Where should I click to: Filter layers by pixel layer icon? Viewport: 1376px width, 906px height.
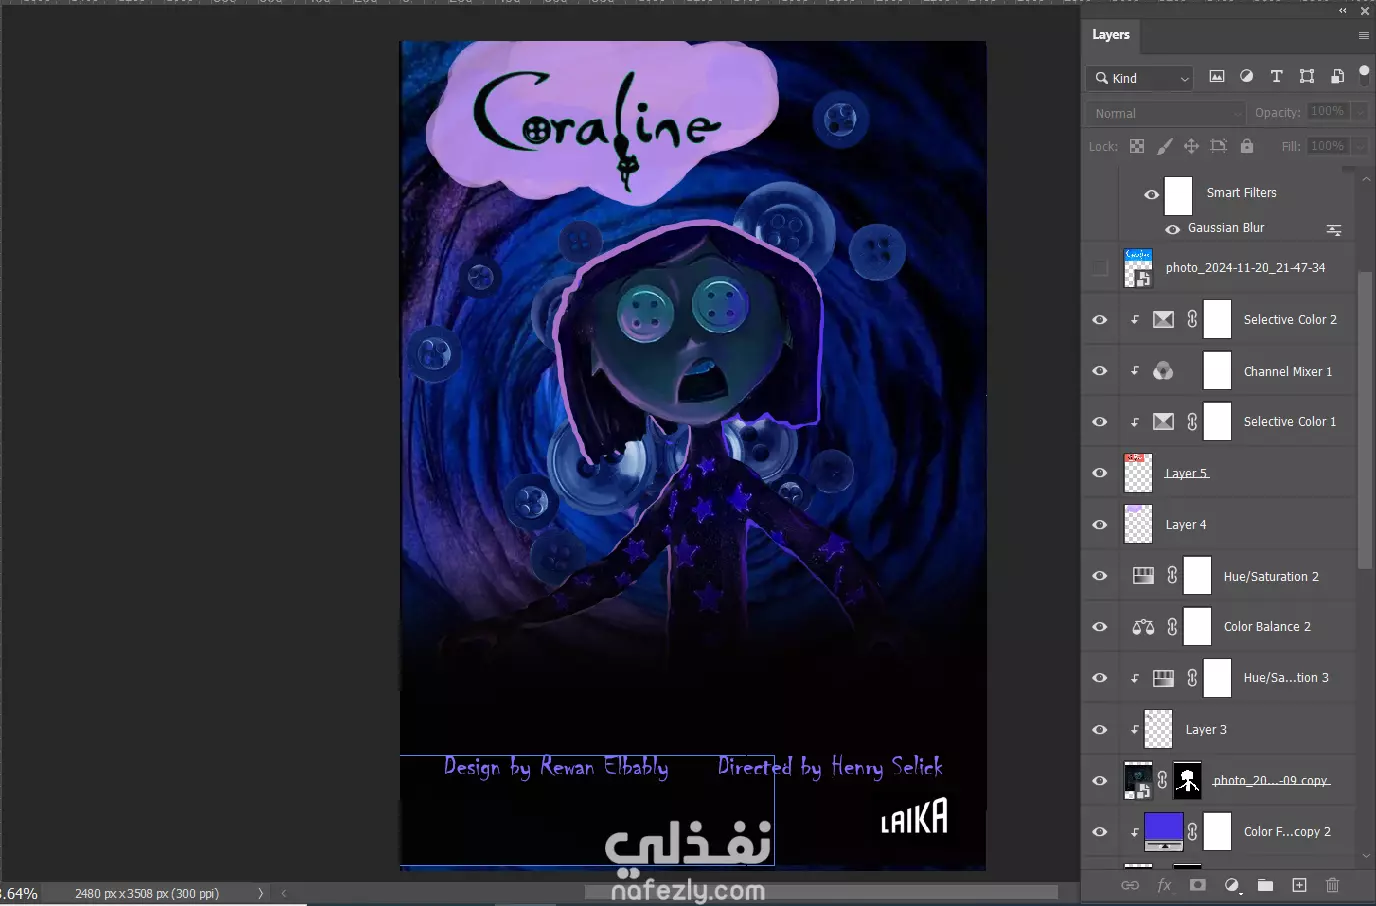pyautogui.click(x=1217, y=77)
